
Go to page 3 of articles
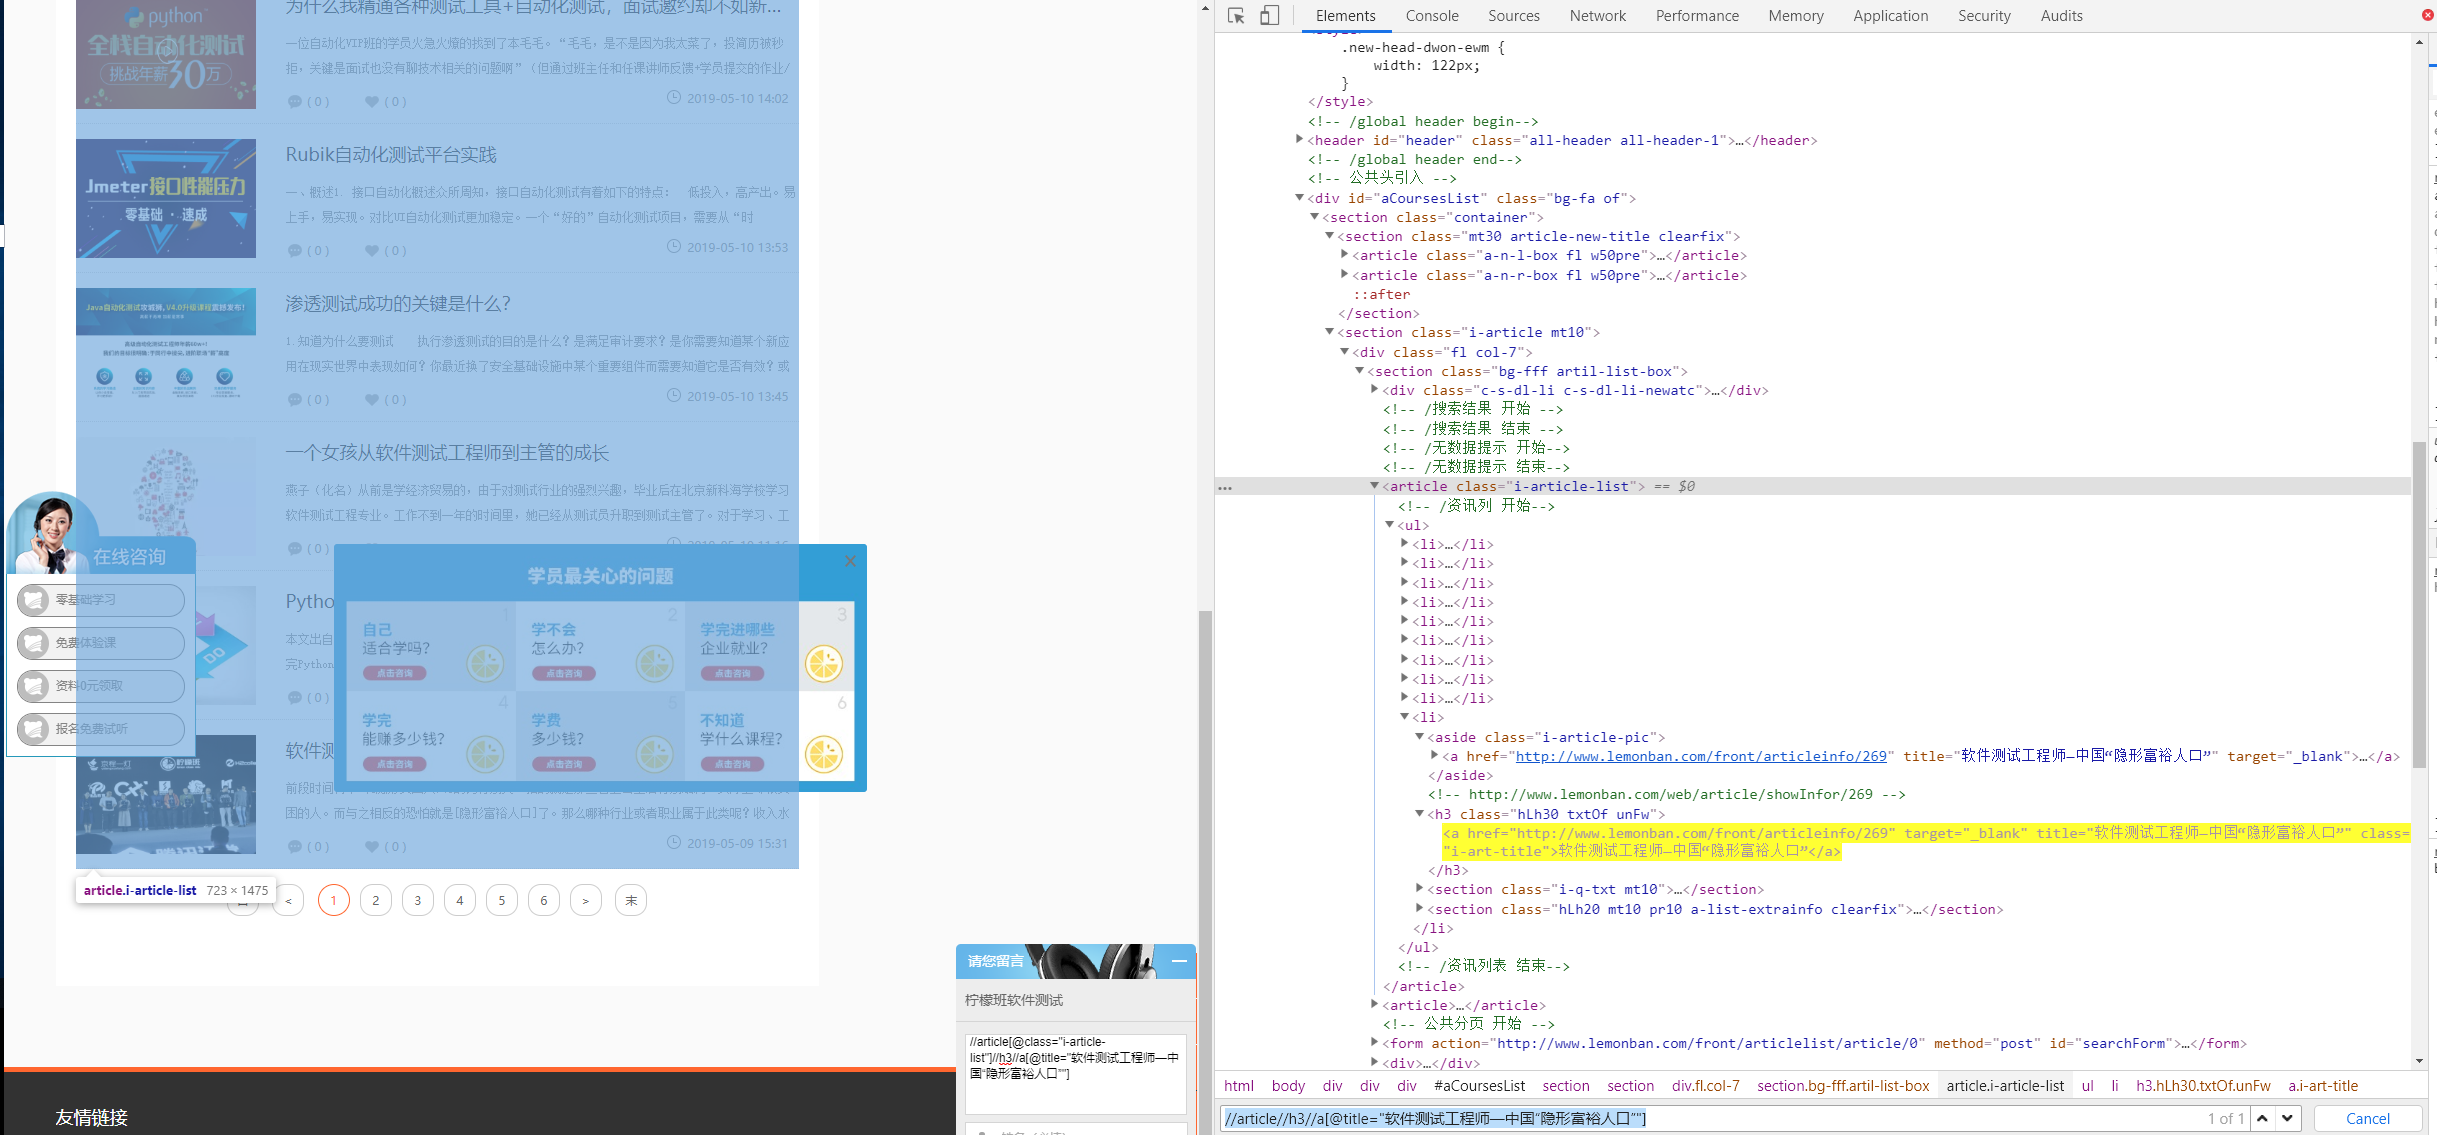point(418,900)
